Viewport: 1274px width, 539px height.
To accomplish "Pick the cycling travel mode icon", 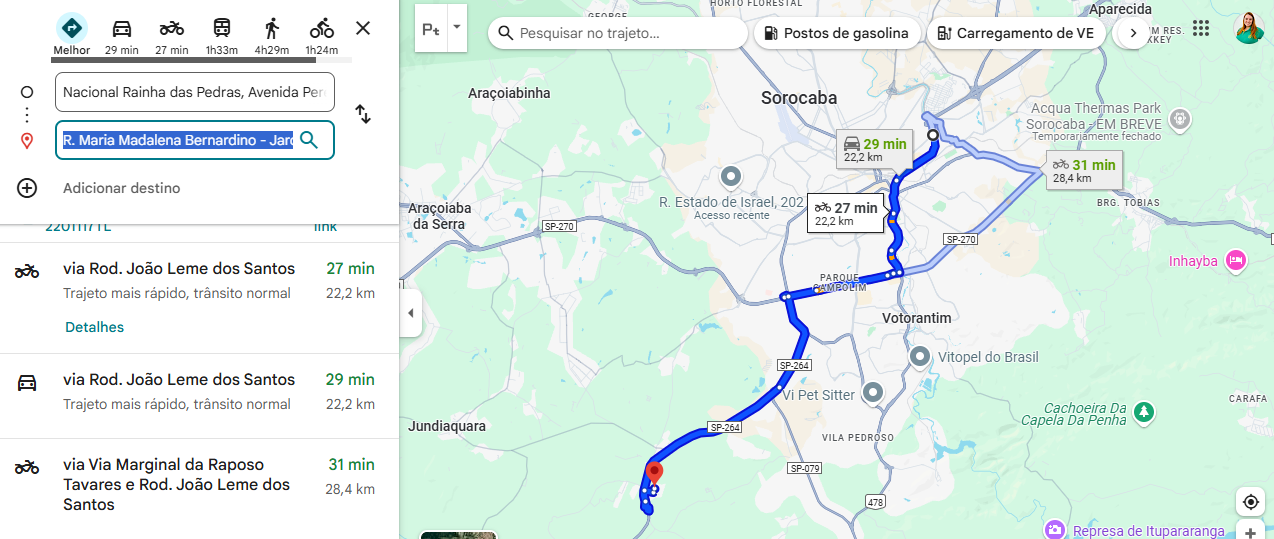I will point(322,29).
